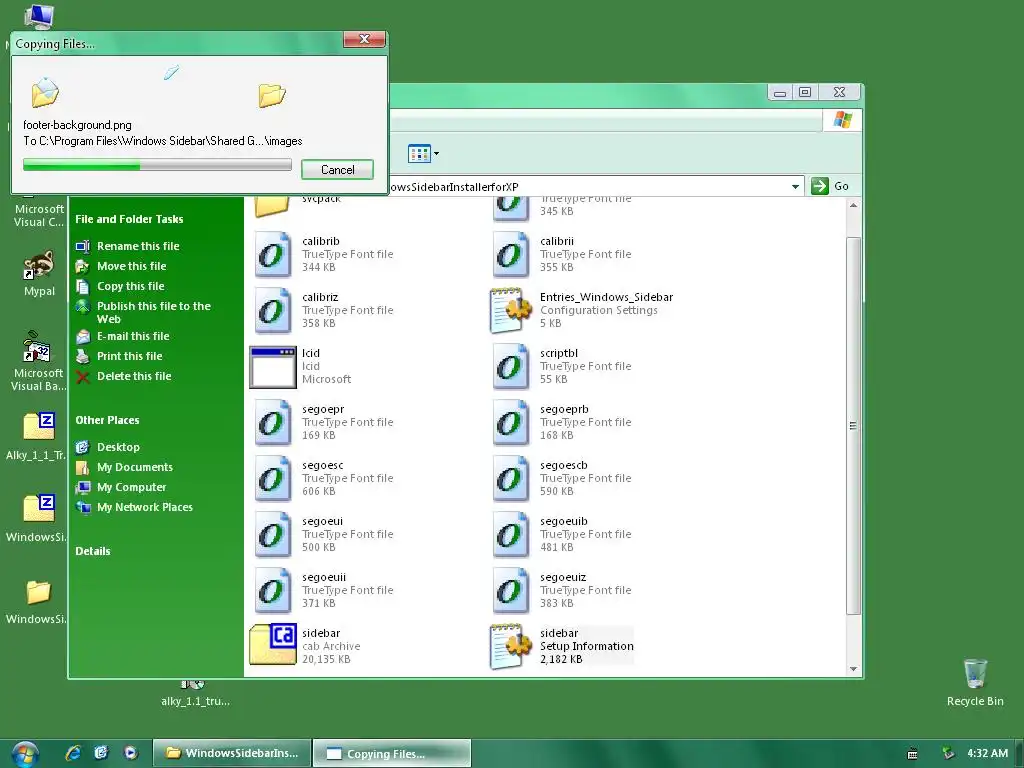Click the vertical scrollbar thumb
The image size is (1024, 768).
[853, 425]
